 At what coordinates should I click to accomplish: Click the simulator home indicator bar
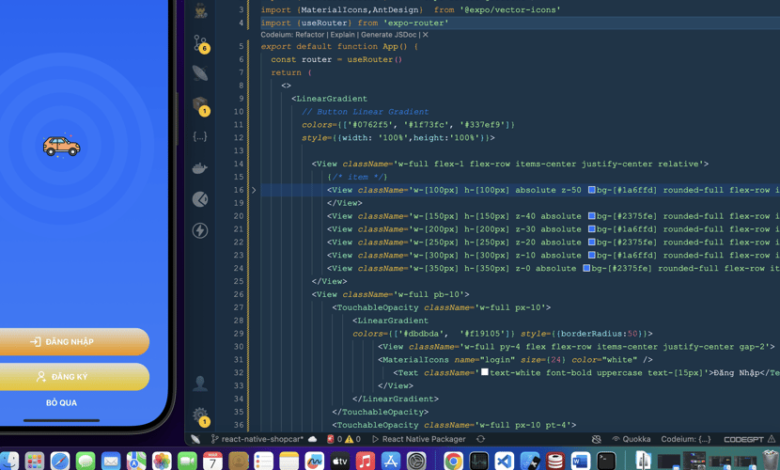coord(62,420)
